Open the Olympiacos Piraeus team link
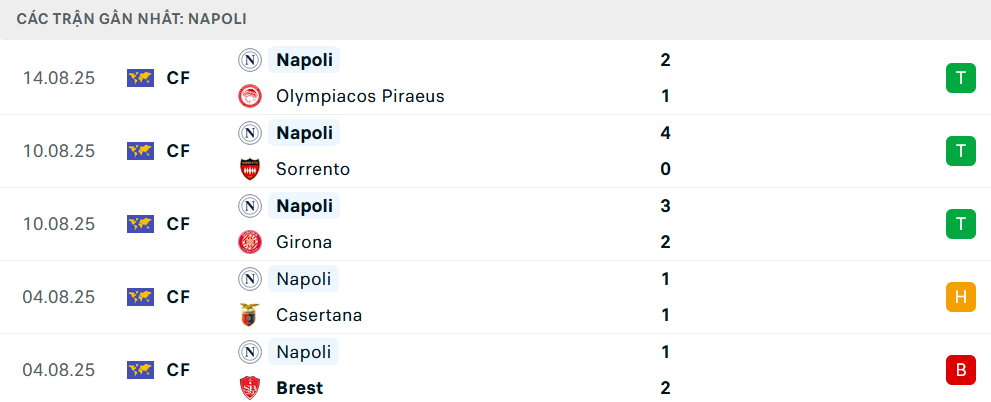Image resolution: width=991 pixels, height=402 pixels. tap(360, 96)
